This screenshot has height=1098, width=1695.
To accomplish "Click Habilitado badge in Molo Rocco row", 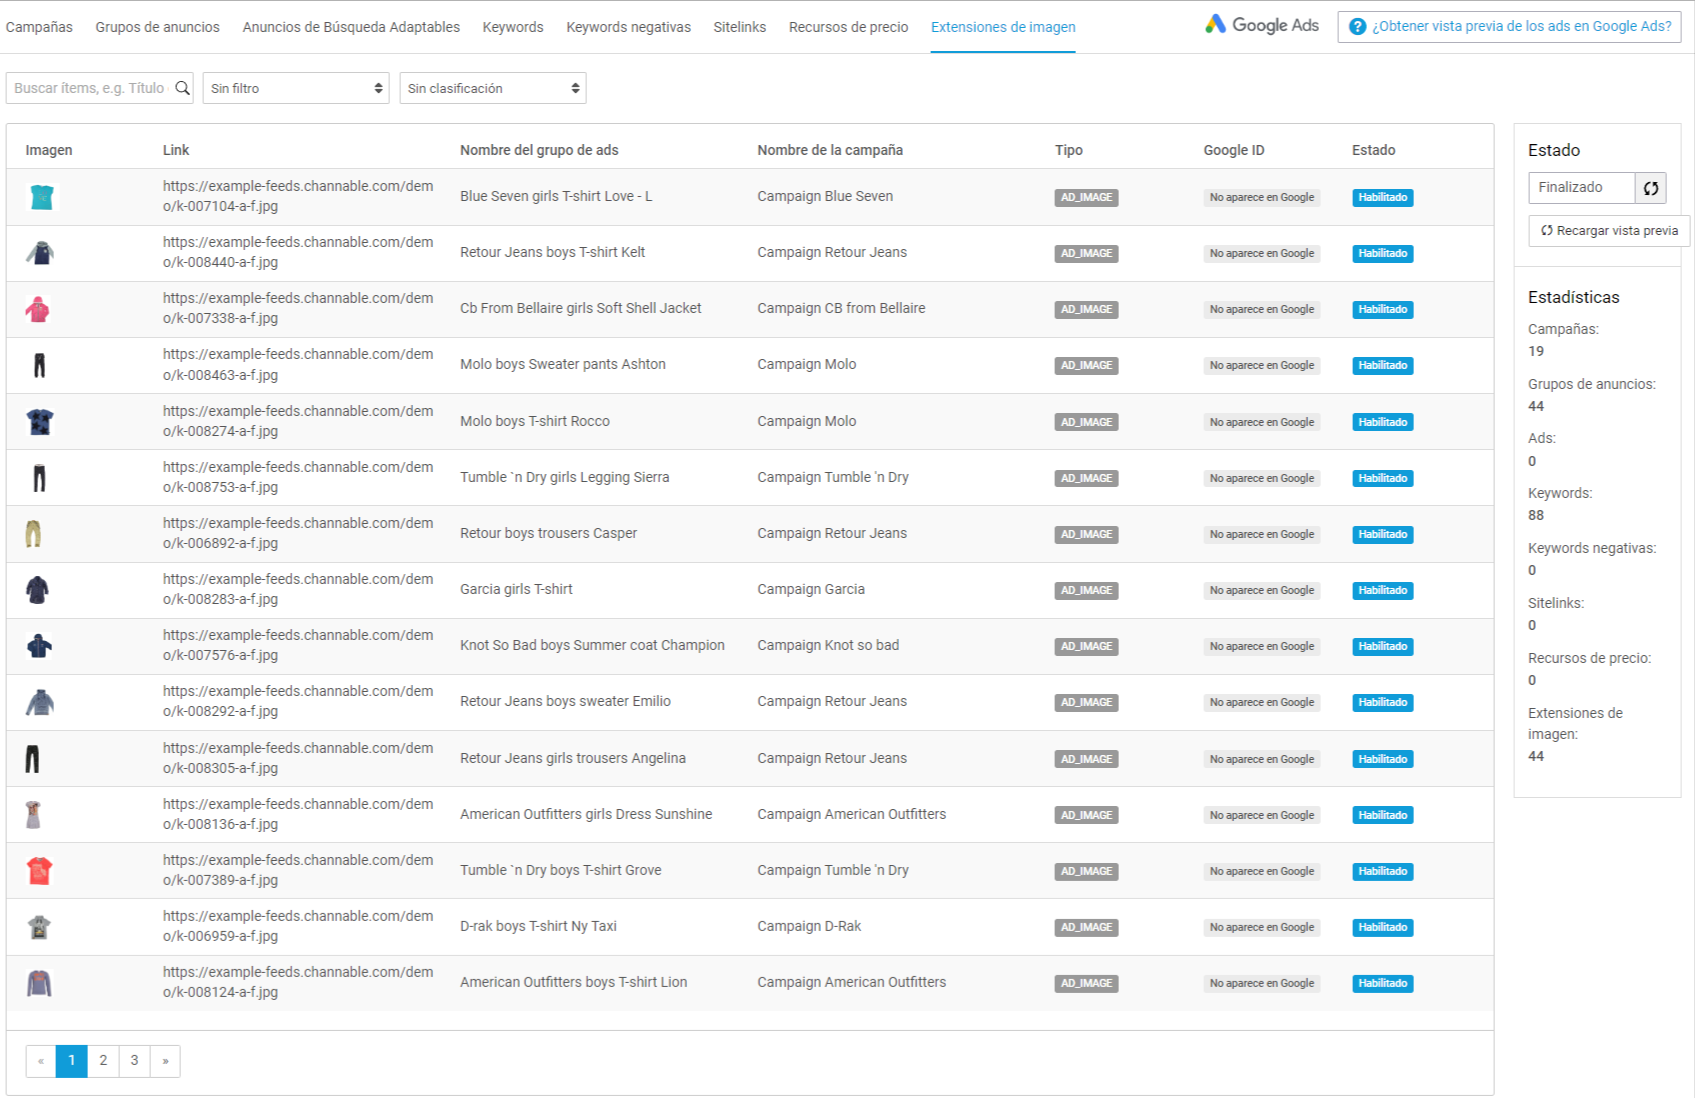I will point(1383,423).
